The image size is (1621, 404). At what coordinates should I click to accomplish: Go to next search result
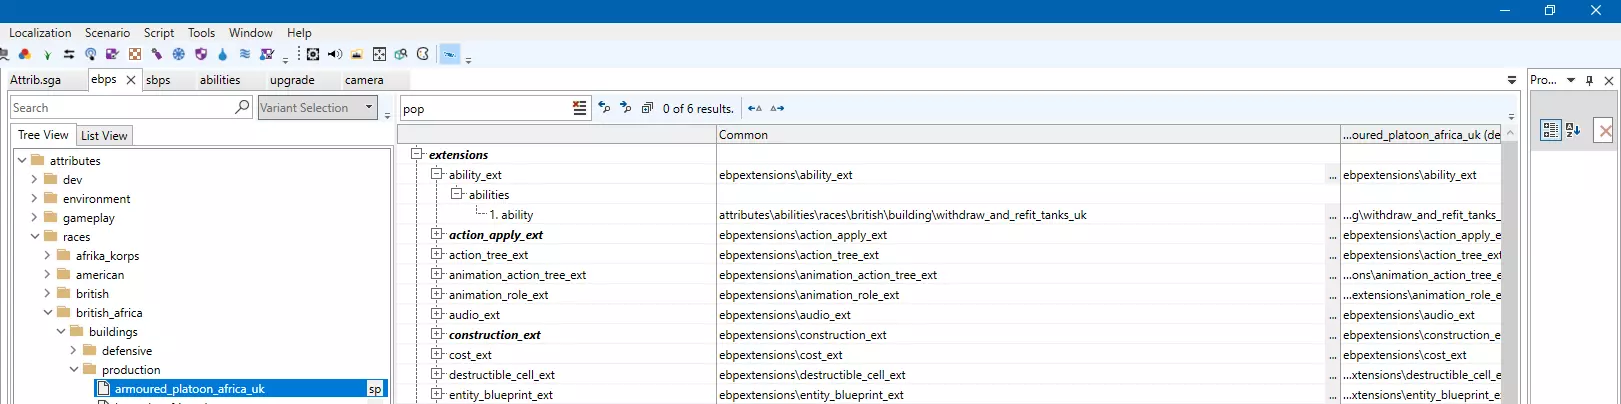(x=626, y=108)
